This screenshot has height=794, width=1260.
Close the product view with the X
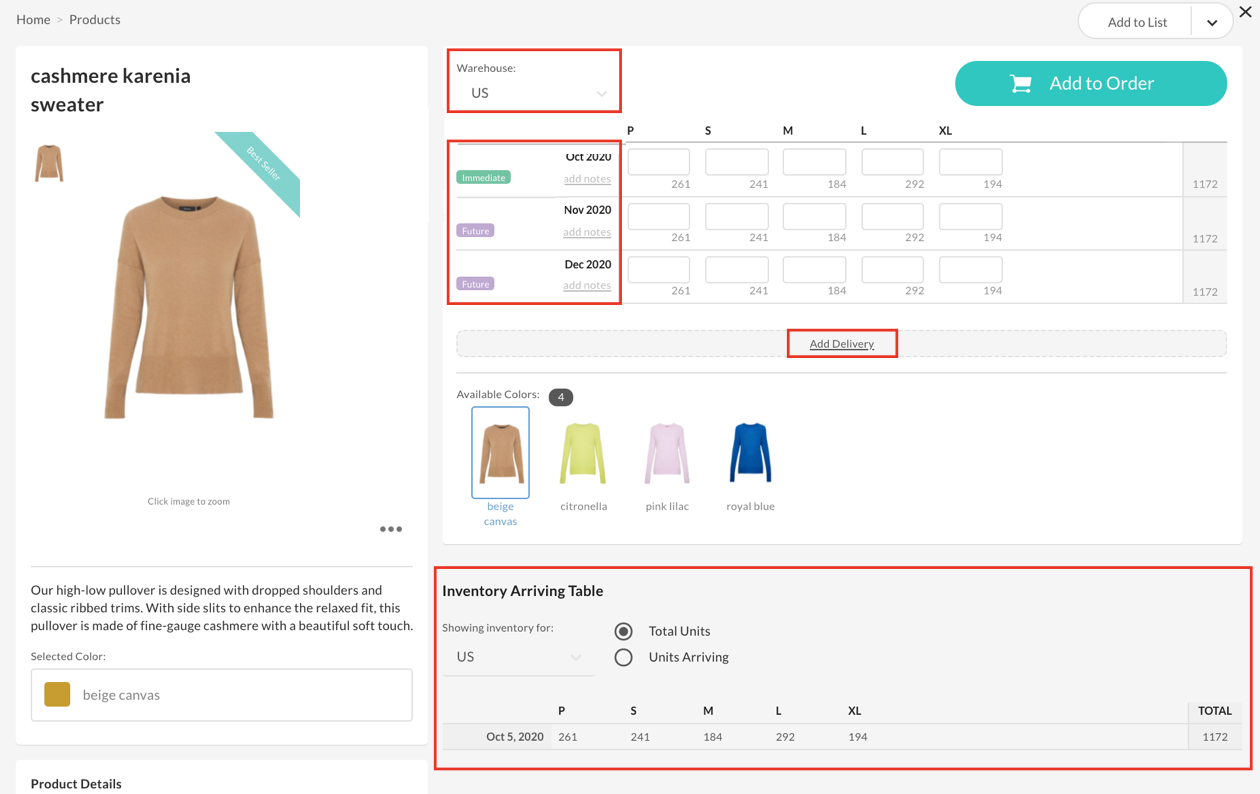[x=1245, y=12]
